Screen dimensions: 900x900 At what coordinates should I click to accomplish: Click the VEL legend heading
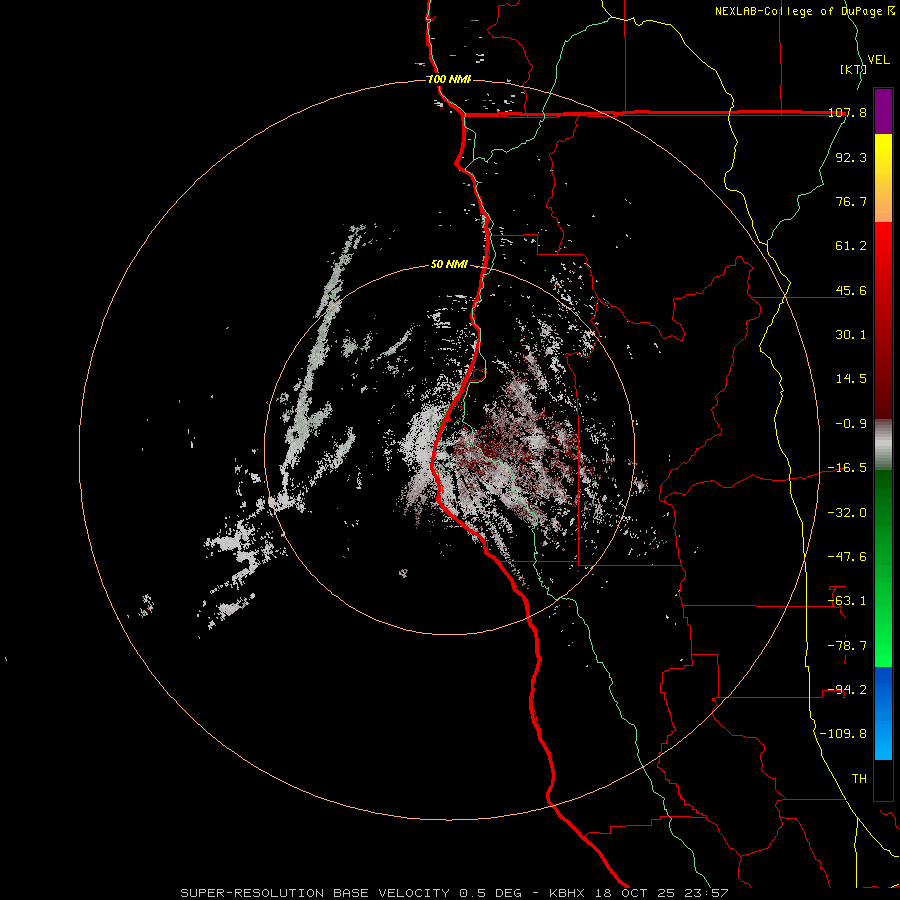878,60
